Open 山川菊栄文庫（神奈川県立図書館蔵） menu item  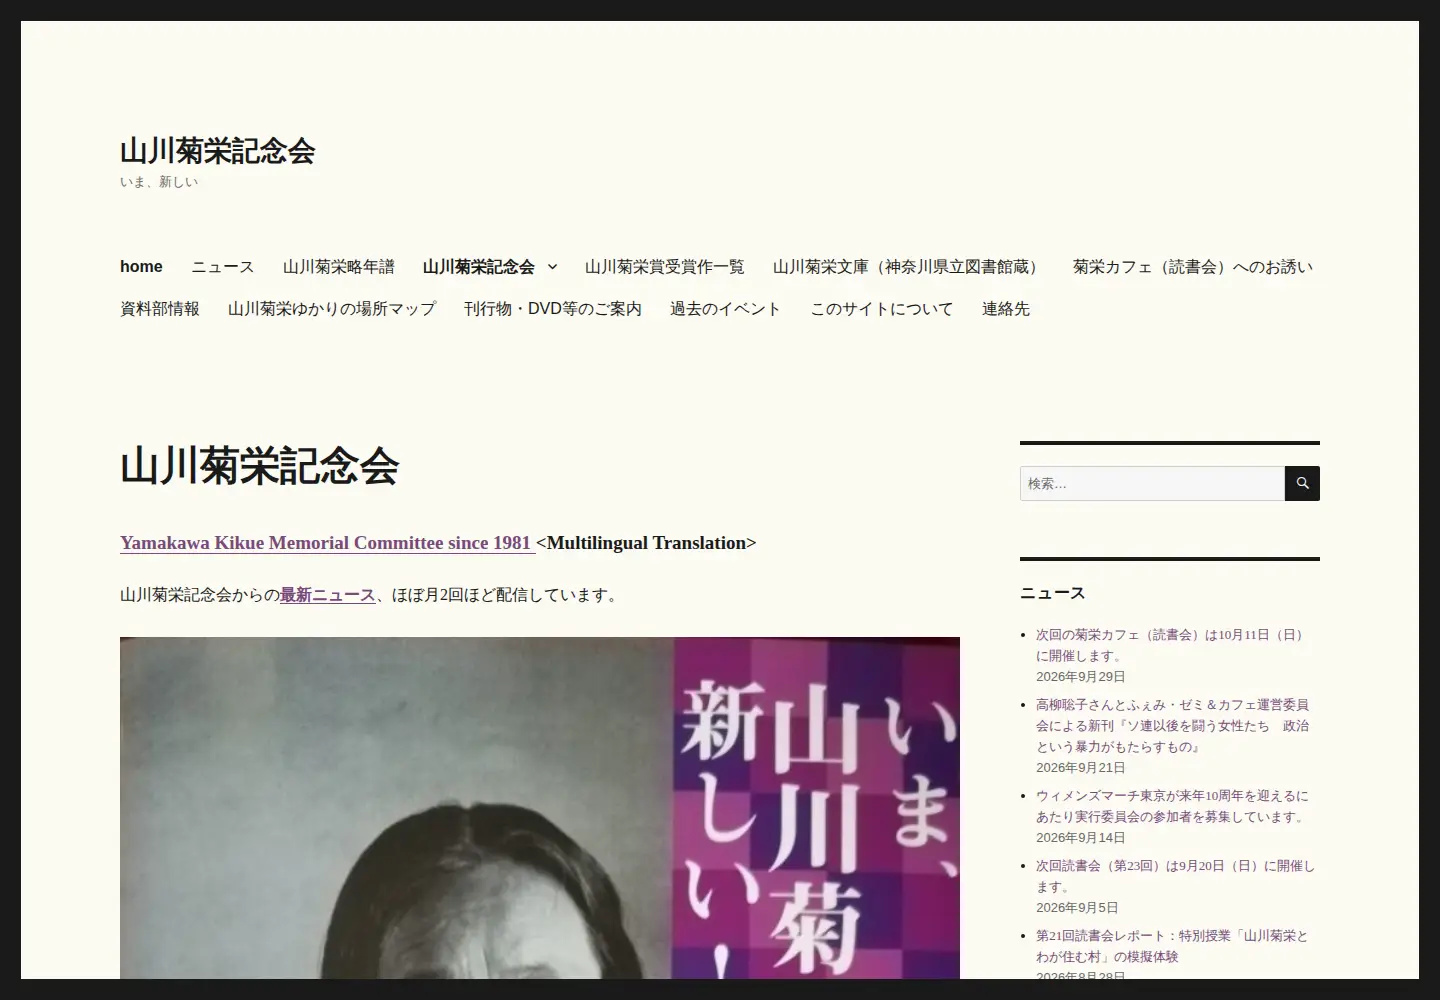click(909, 267)
